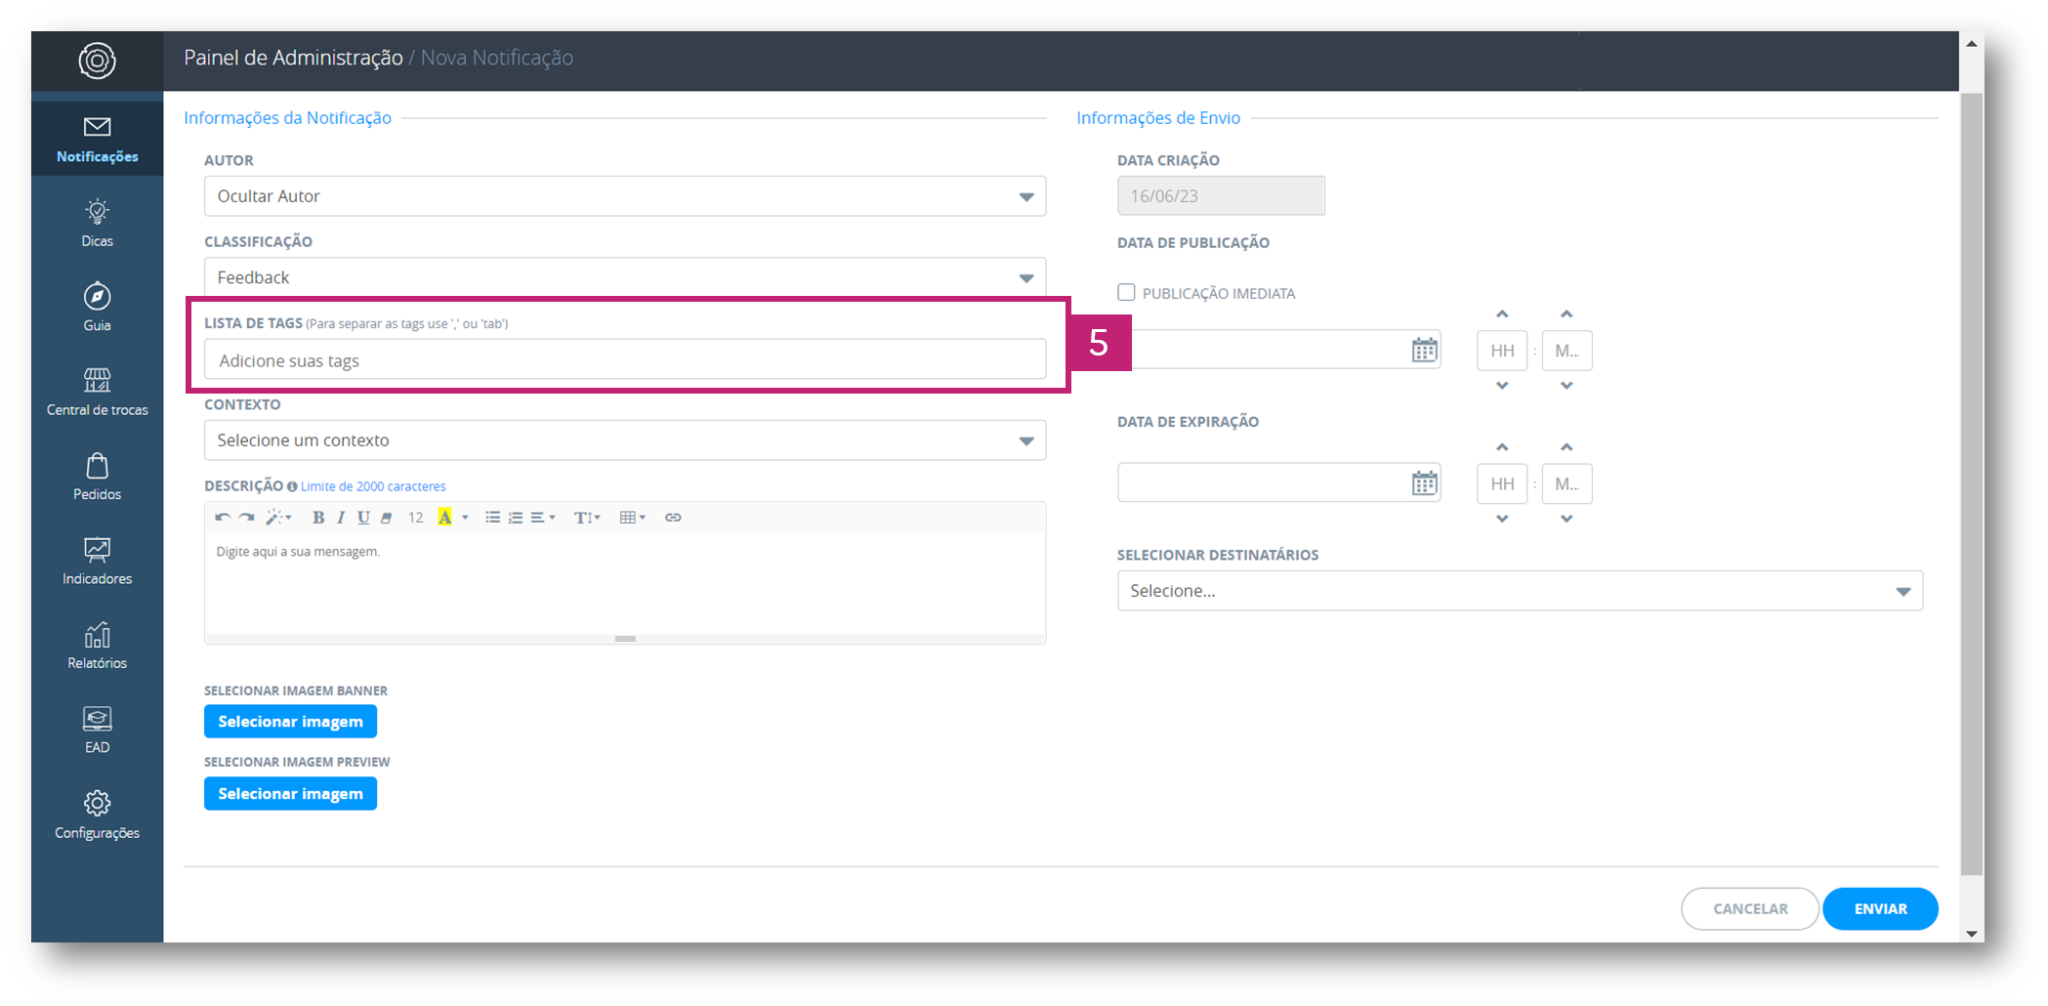
Task: Open the Autor dropdown
Action: click(x=625, y=196)
